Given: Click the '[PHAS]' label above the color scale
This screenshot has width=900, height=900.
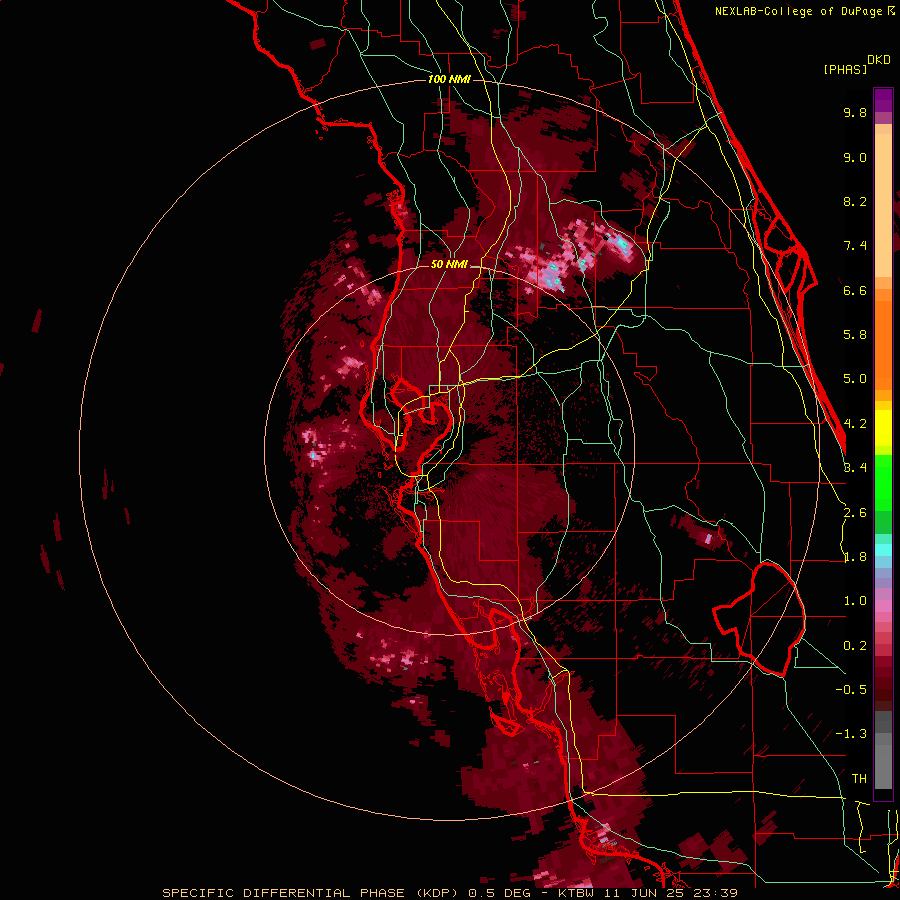Looking at the screenshot, I should pos(845,69).
